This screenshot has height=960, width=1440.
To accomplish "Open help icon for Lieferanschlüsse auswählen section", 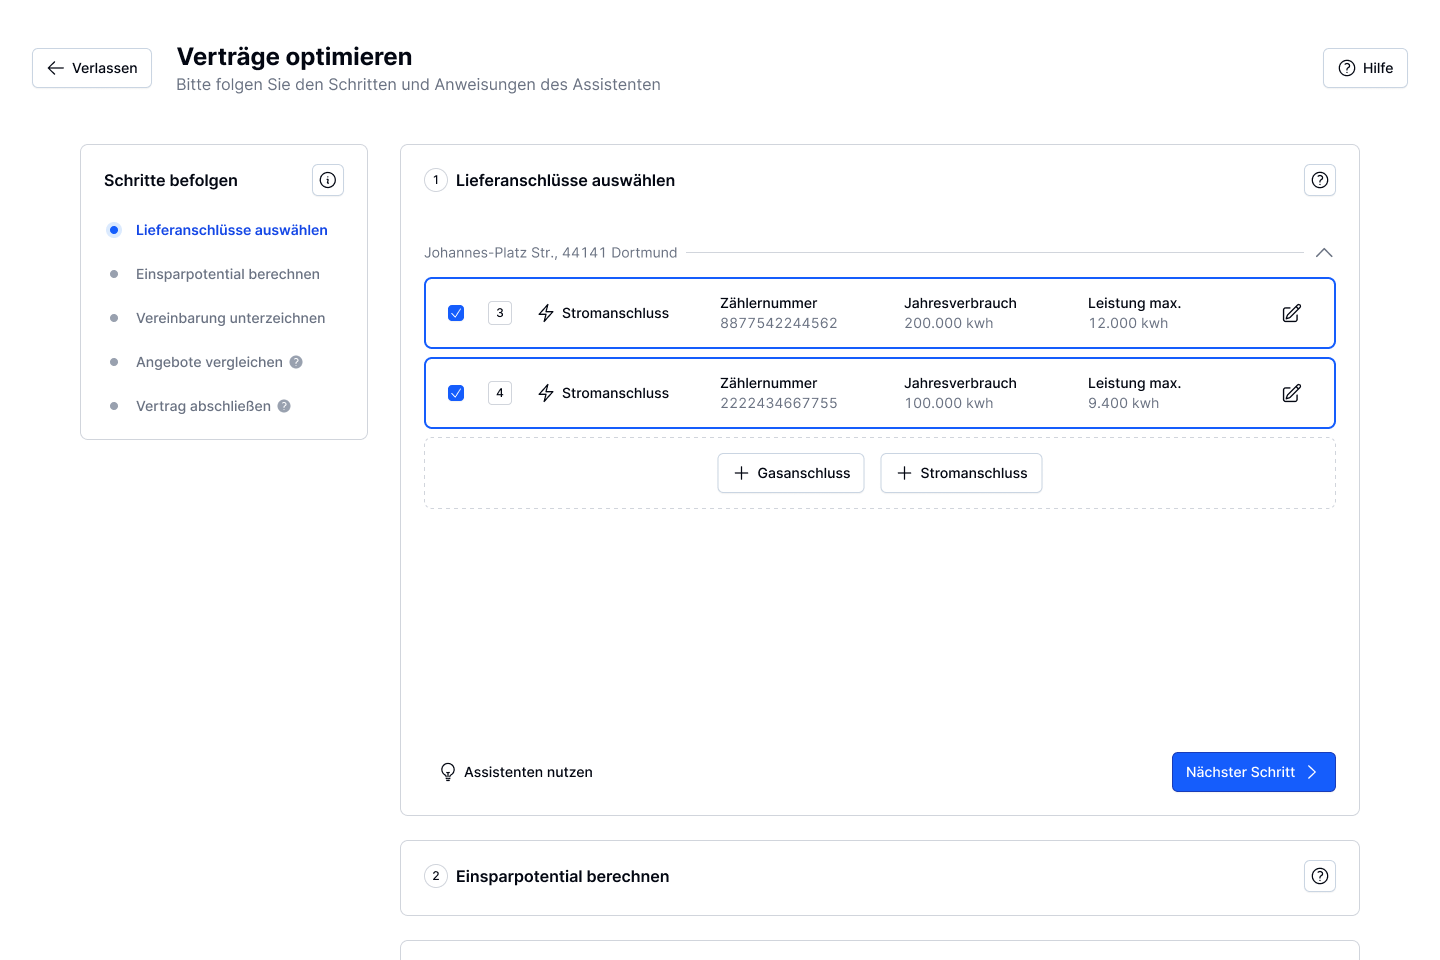I will (1320, 180).
